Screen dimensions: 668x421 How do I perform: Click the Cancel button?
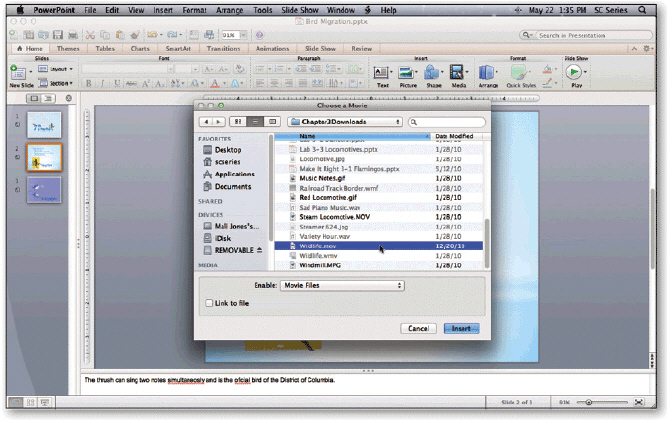coord(418,329)
